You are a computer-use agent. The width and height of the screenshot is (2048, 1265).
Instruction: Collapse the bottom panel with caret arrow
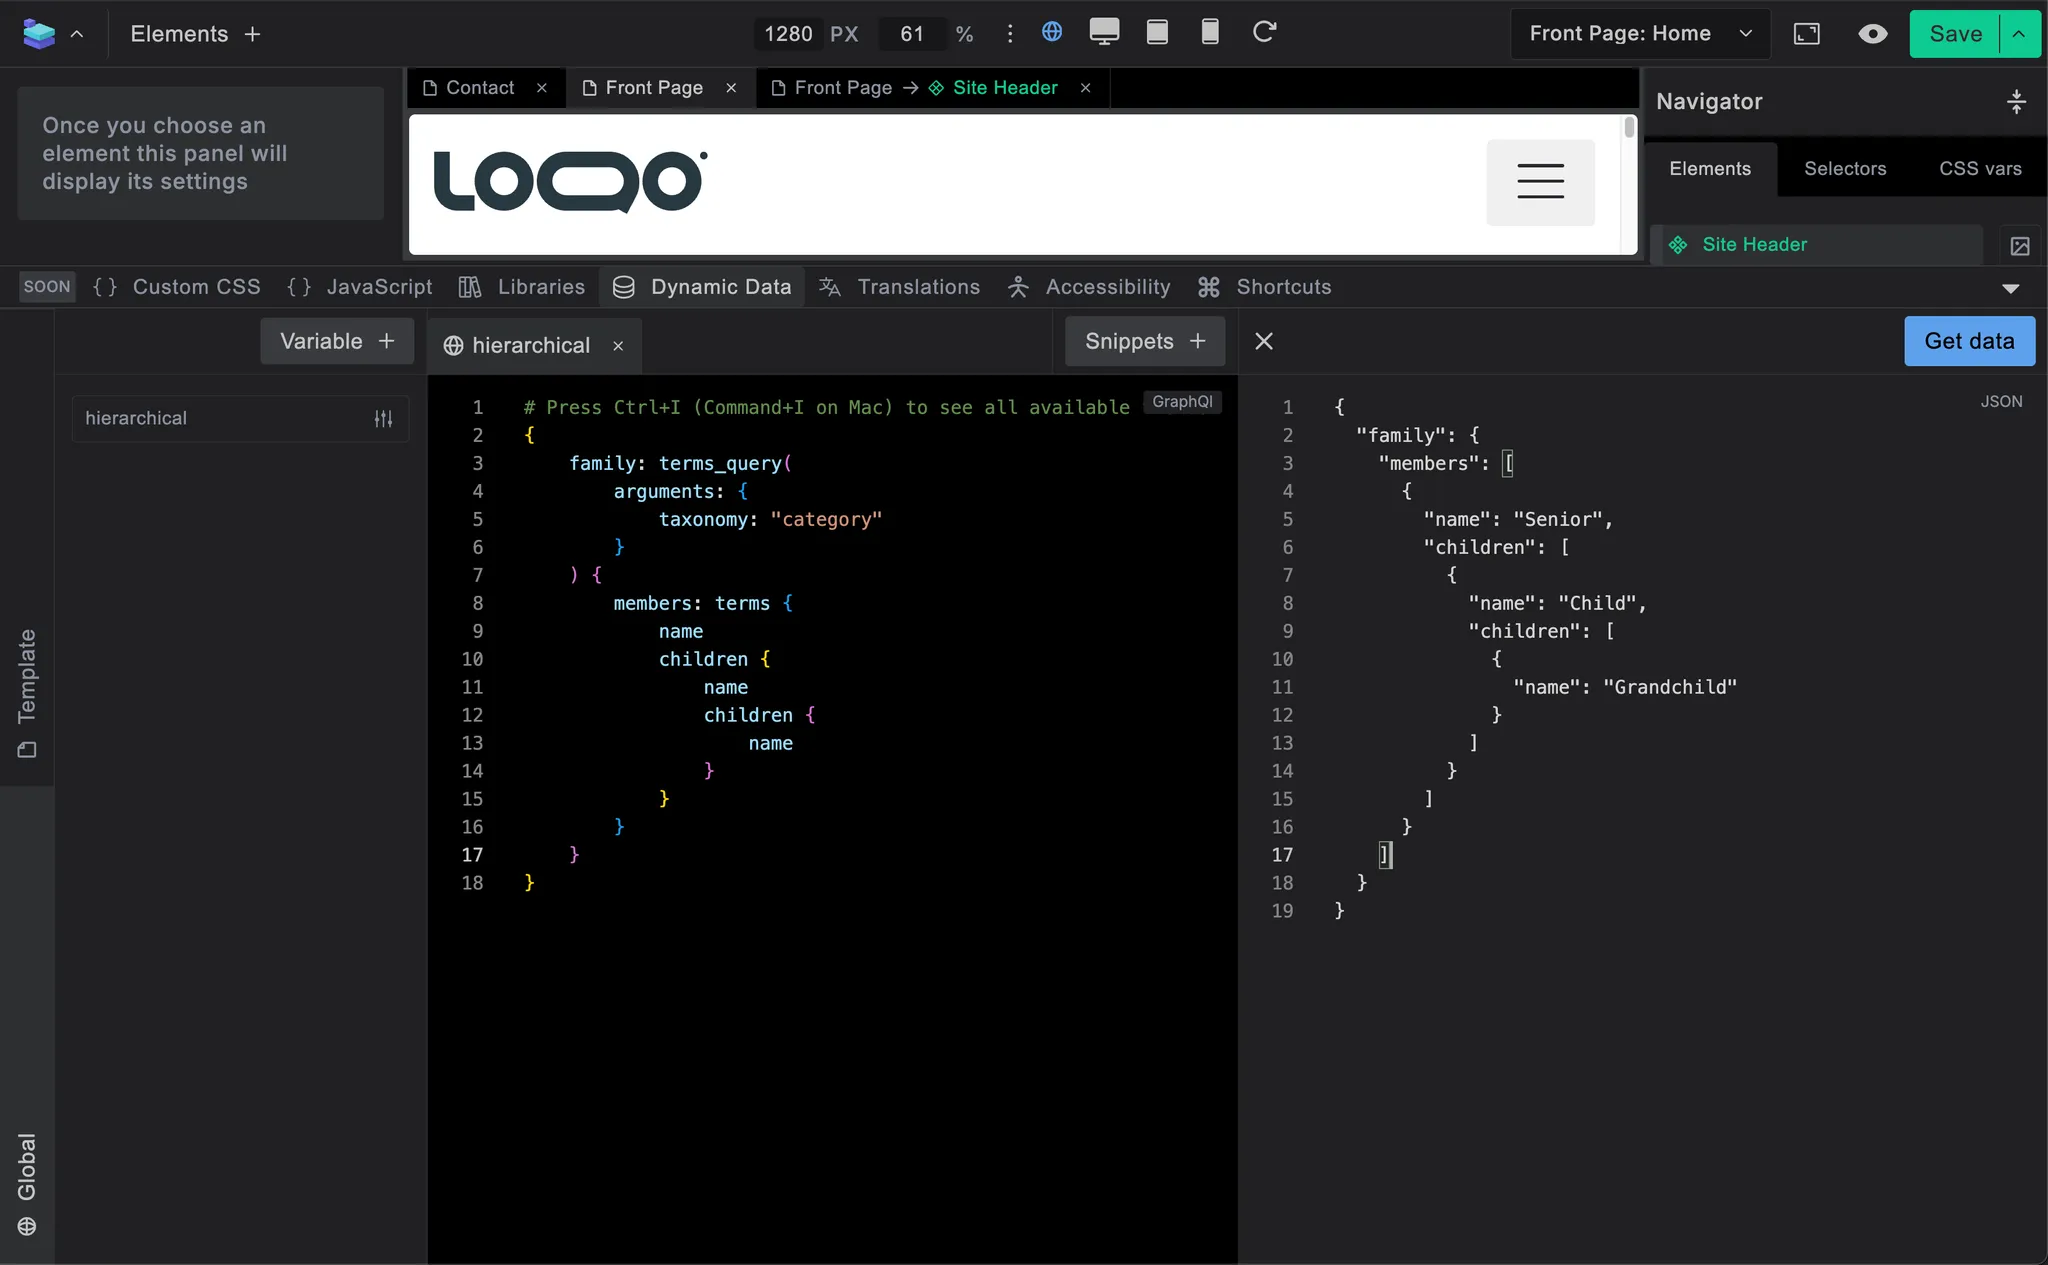pos(2010,288)
